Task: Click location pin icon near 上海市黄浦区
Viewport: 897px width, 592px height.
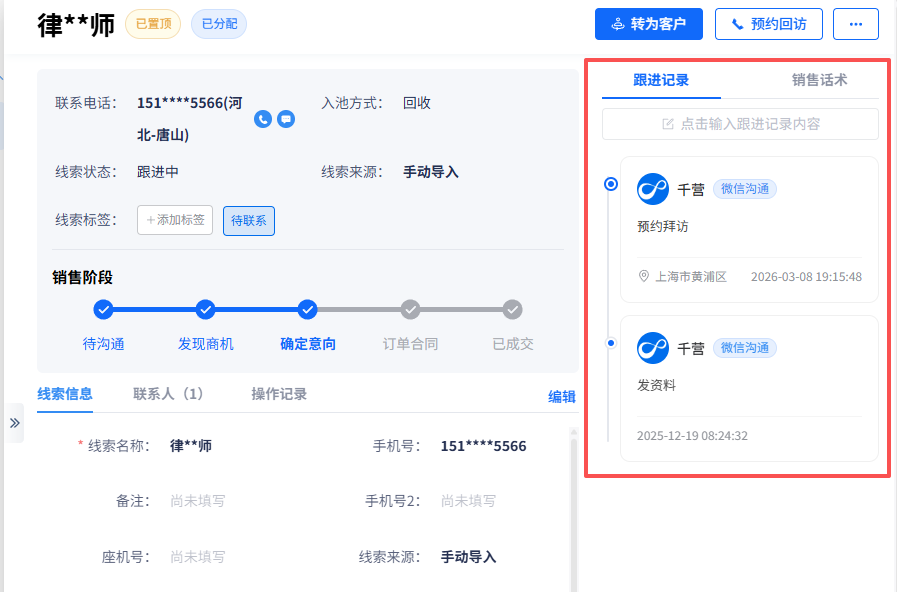Action: pyautogui.click(x=644, y=277)
